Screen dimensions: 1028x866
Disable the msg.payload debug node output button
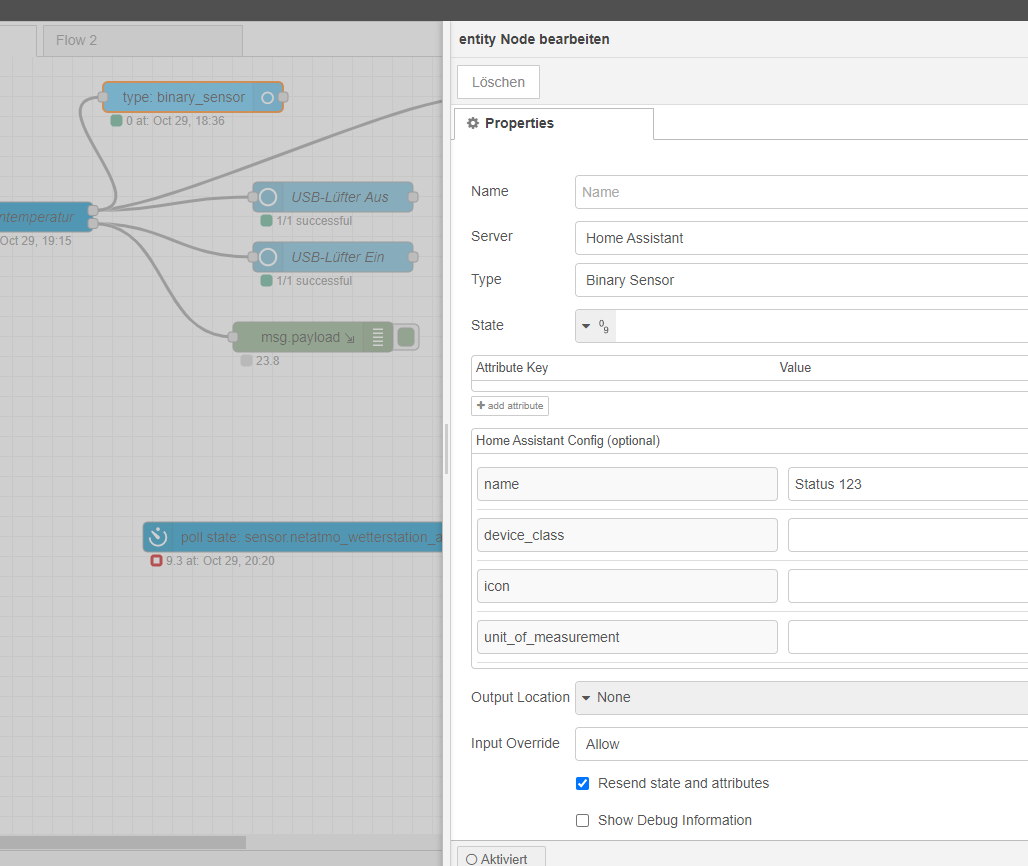pyautogui.click(x=405, y=337)
